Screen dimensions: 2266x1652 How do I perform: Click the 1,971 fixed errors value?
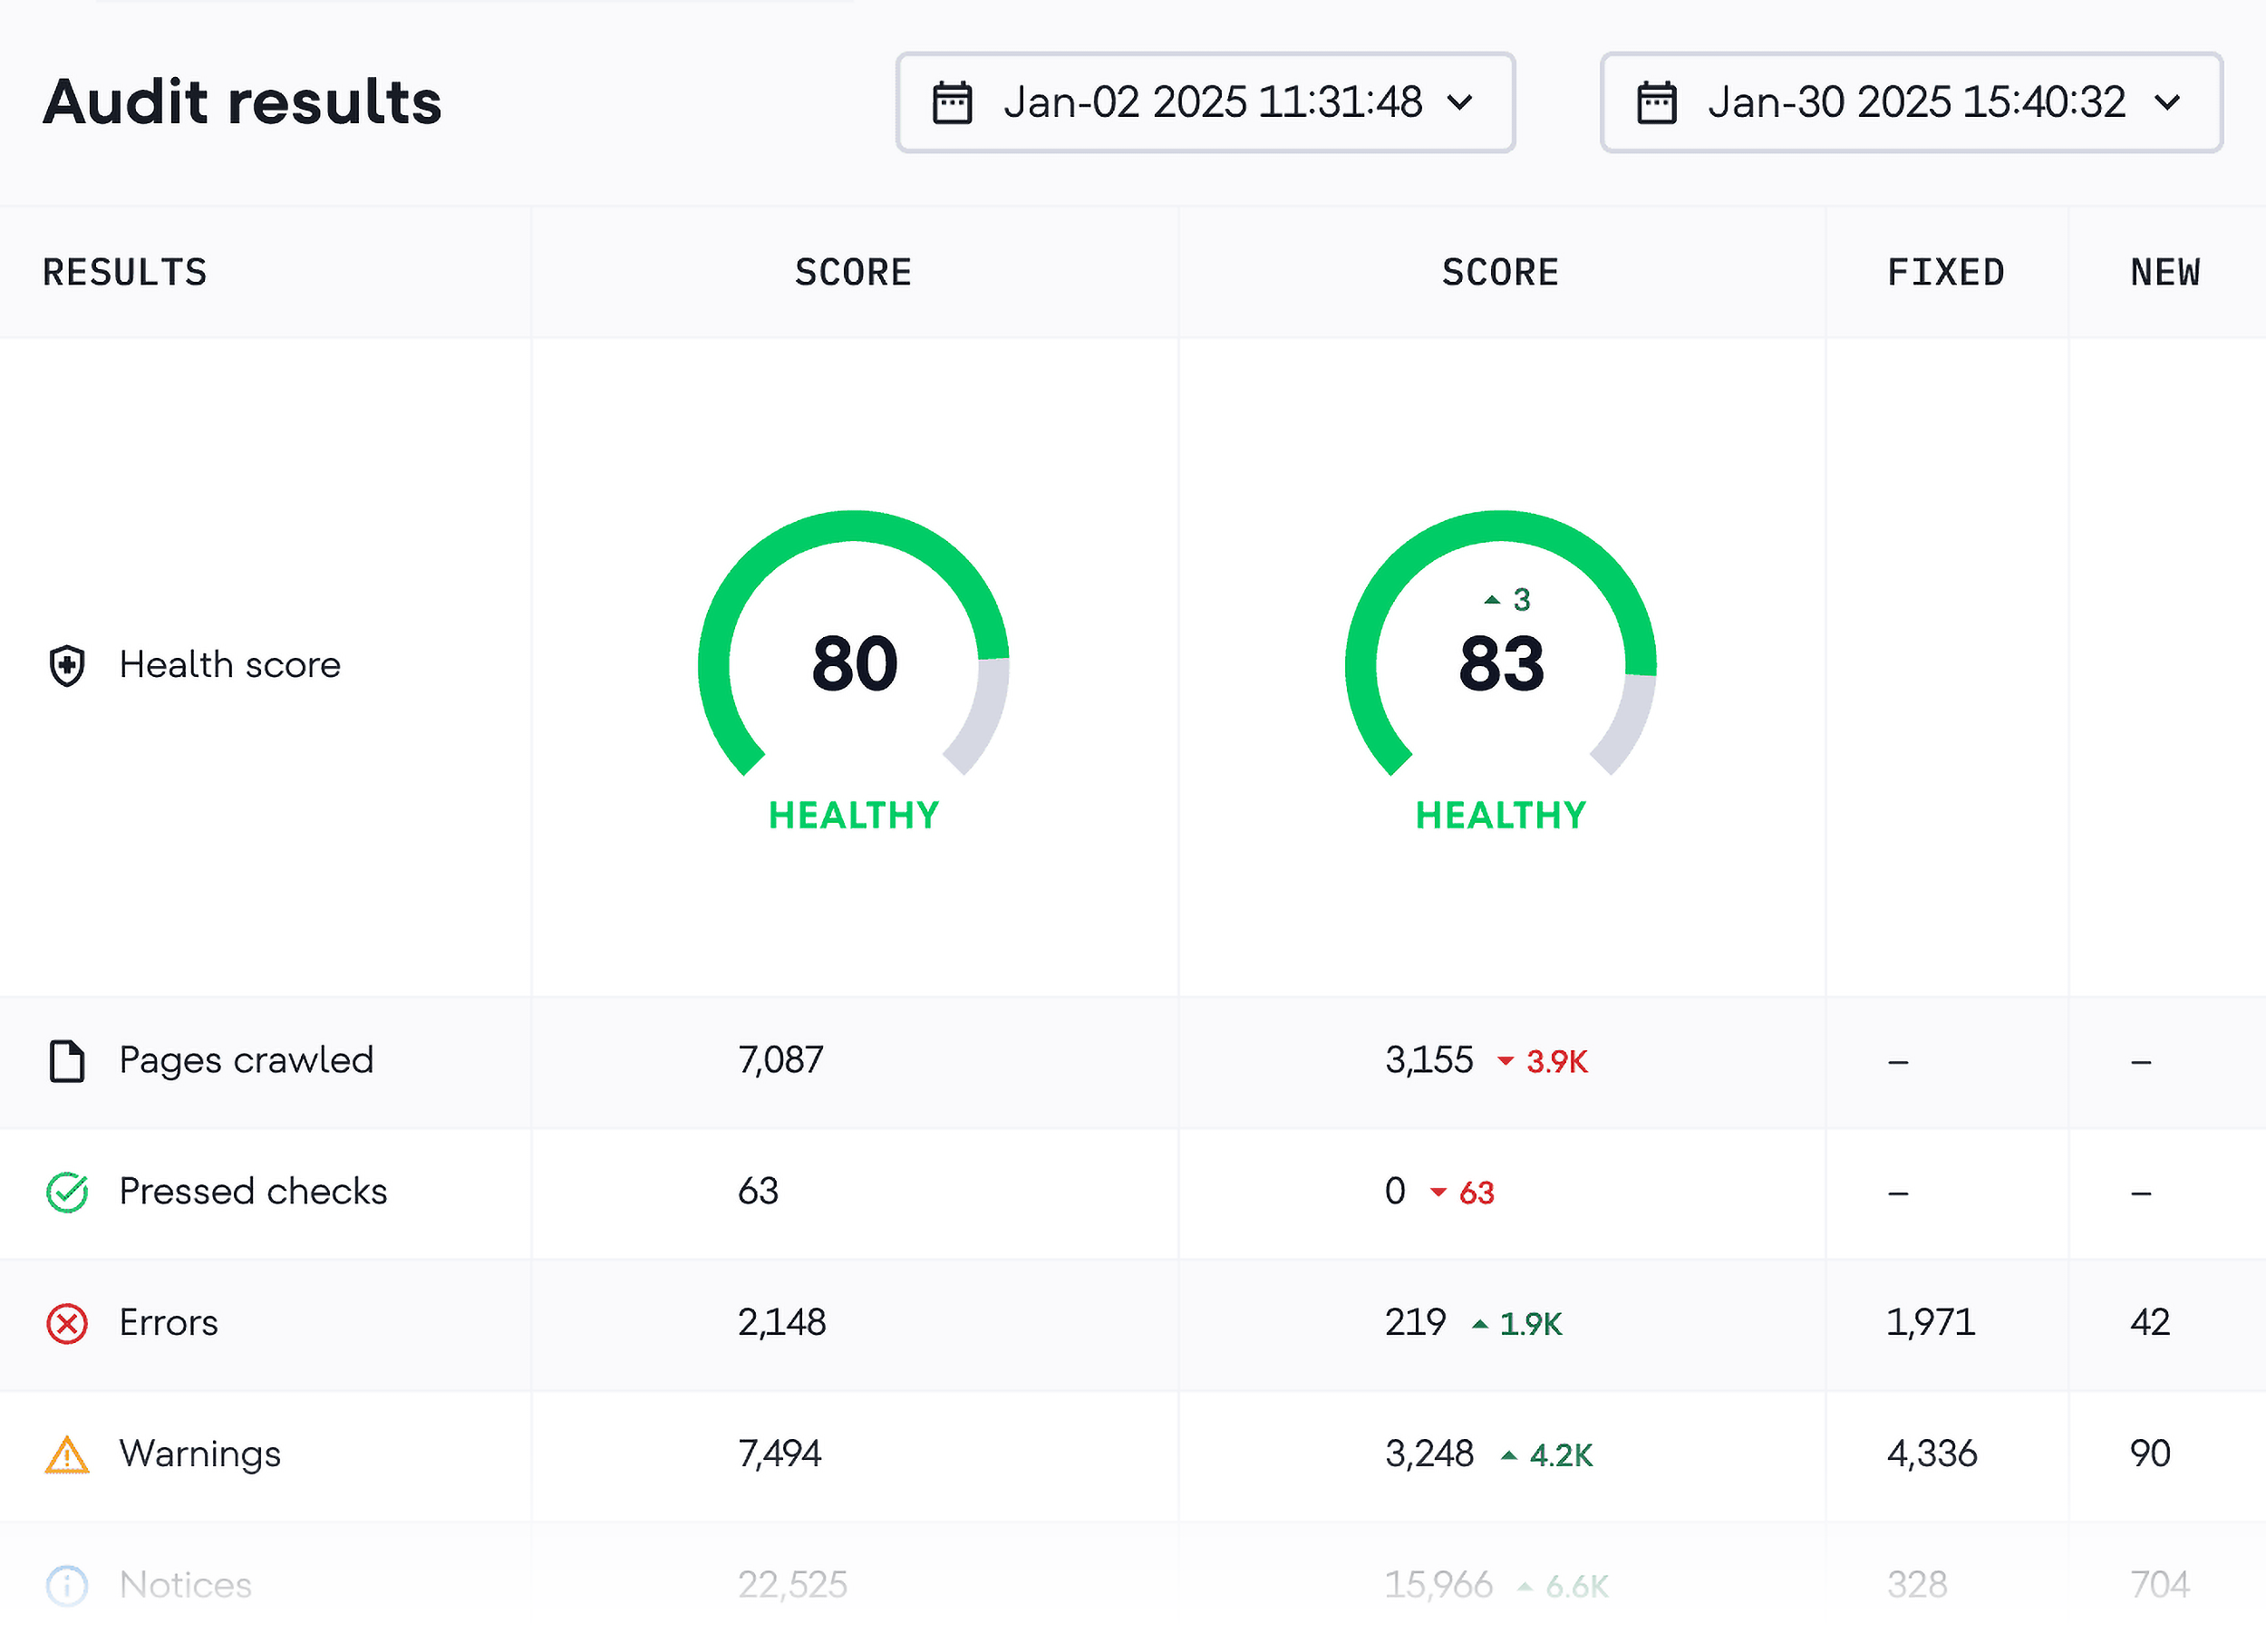click(1930, 1323)
